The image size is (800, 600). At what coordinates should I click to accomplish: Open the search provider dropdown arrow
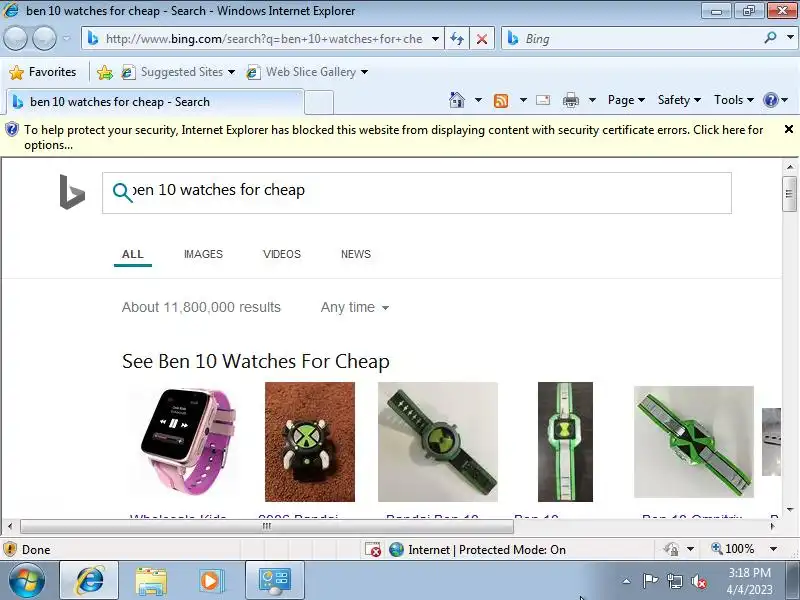pyautogui.click(x=790, y=38)
